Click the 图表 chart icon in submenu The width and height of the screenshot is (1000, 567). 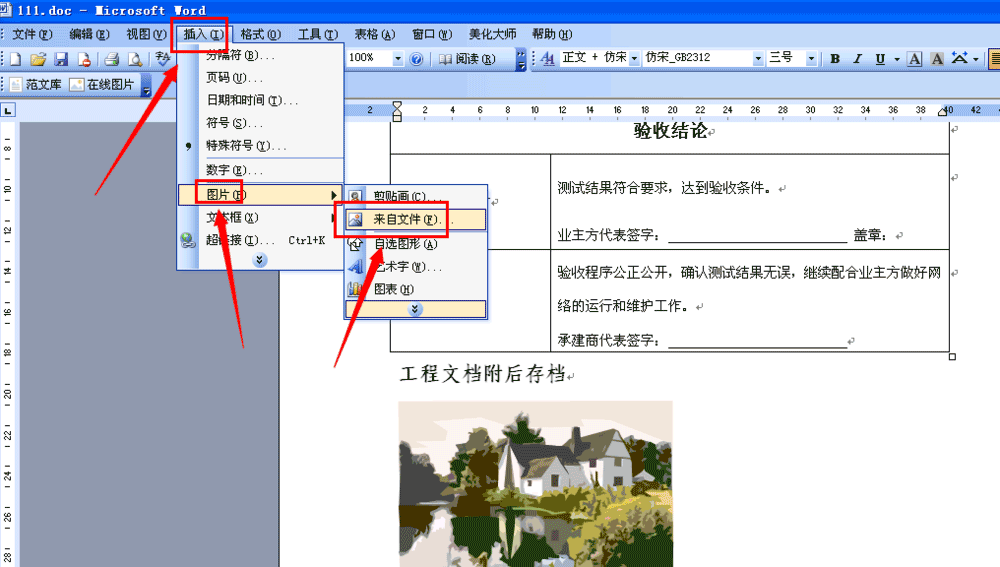(355, 289)
